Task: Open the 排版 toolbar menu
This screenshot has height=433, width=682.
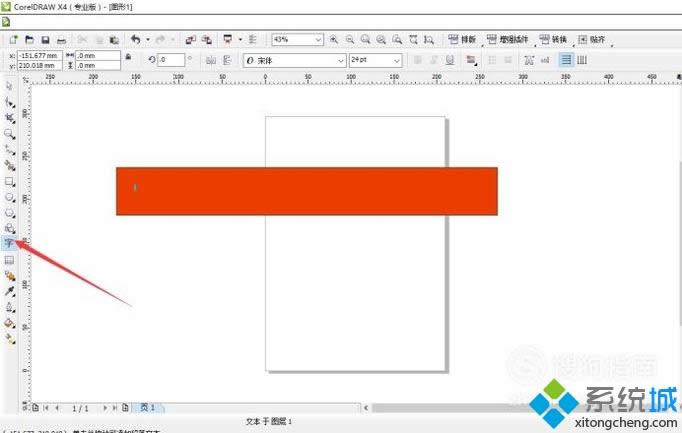Action: [x=462, y=40]
